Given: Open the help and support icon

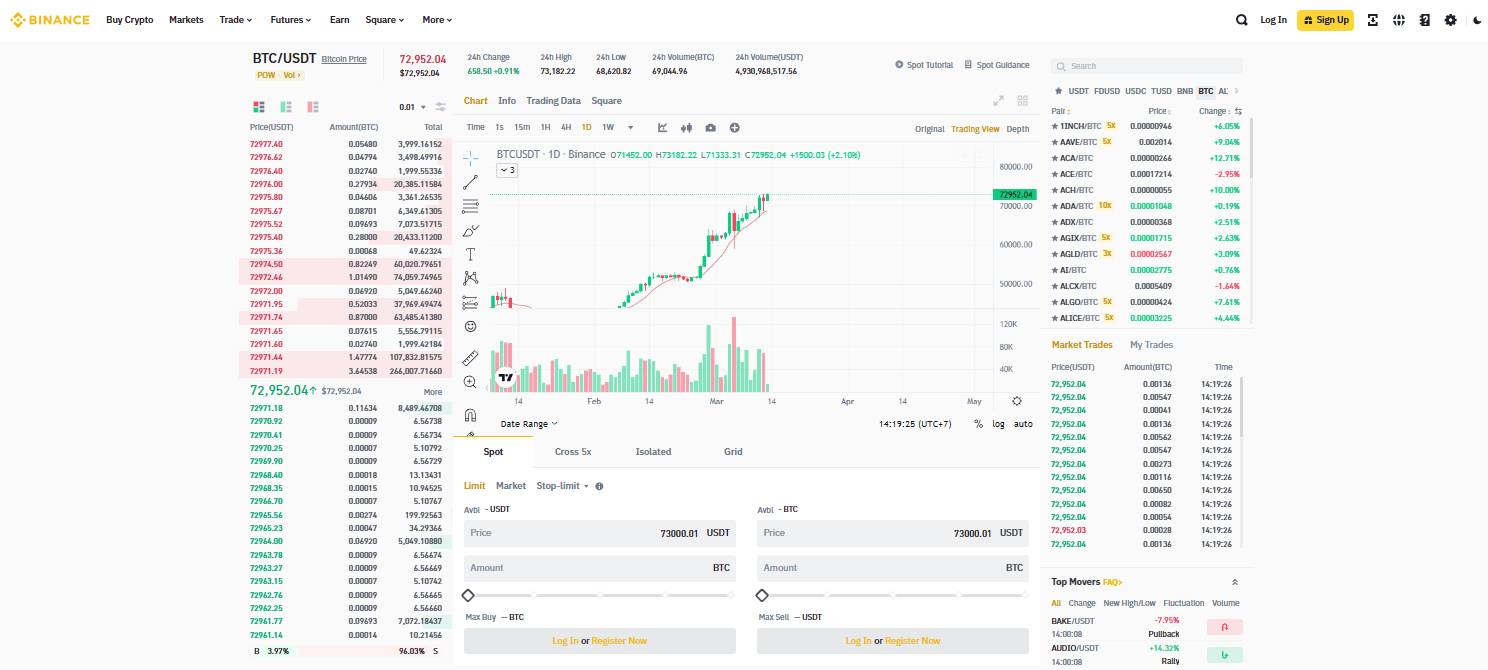Looking at the screenshot, I should [1425, 20].
